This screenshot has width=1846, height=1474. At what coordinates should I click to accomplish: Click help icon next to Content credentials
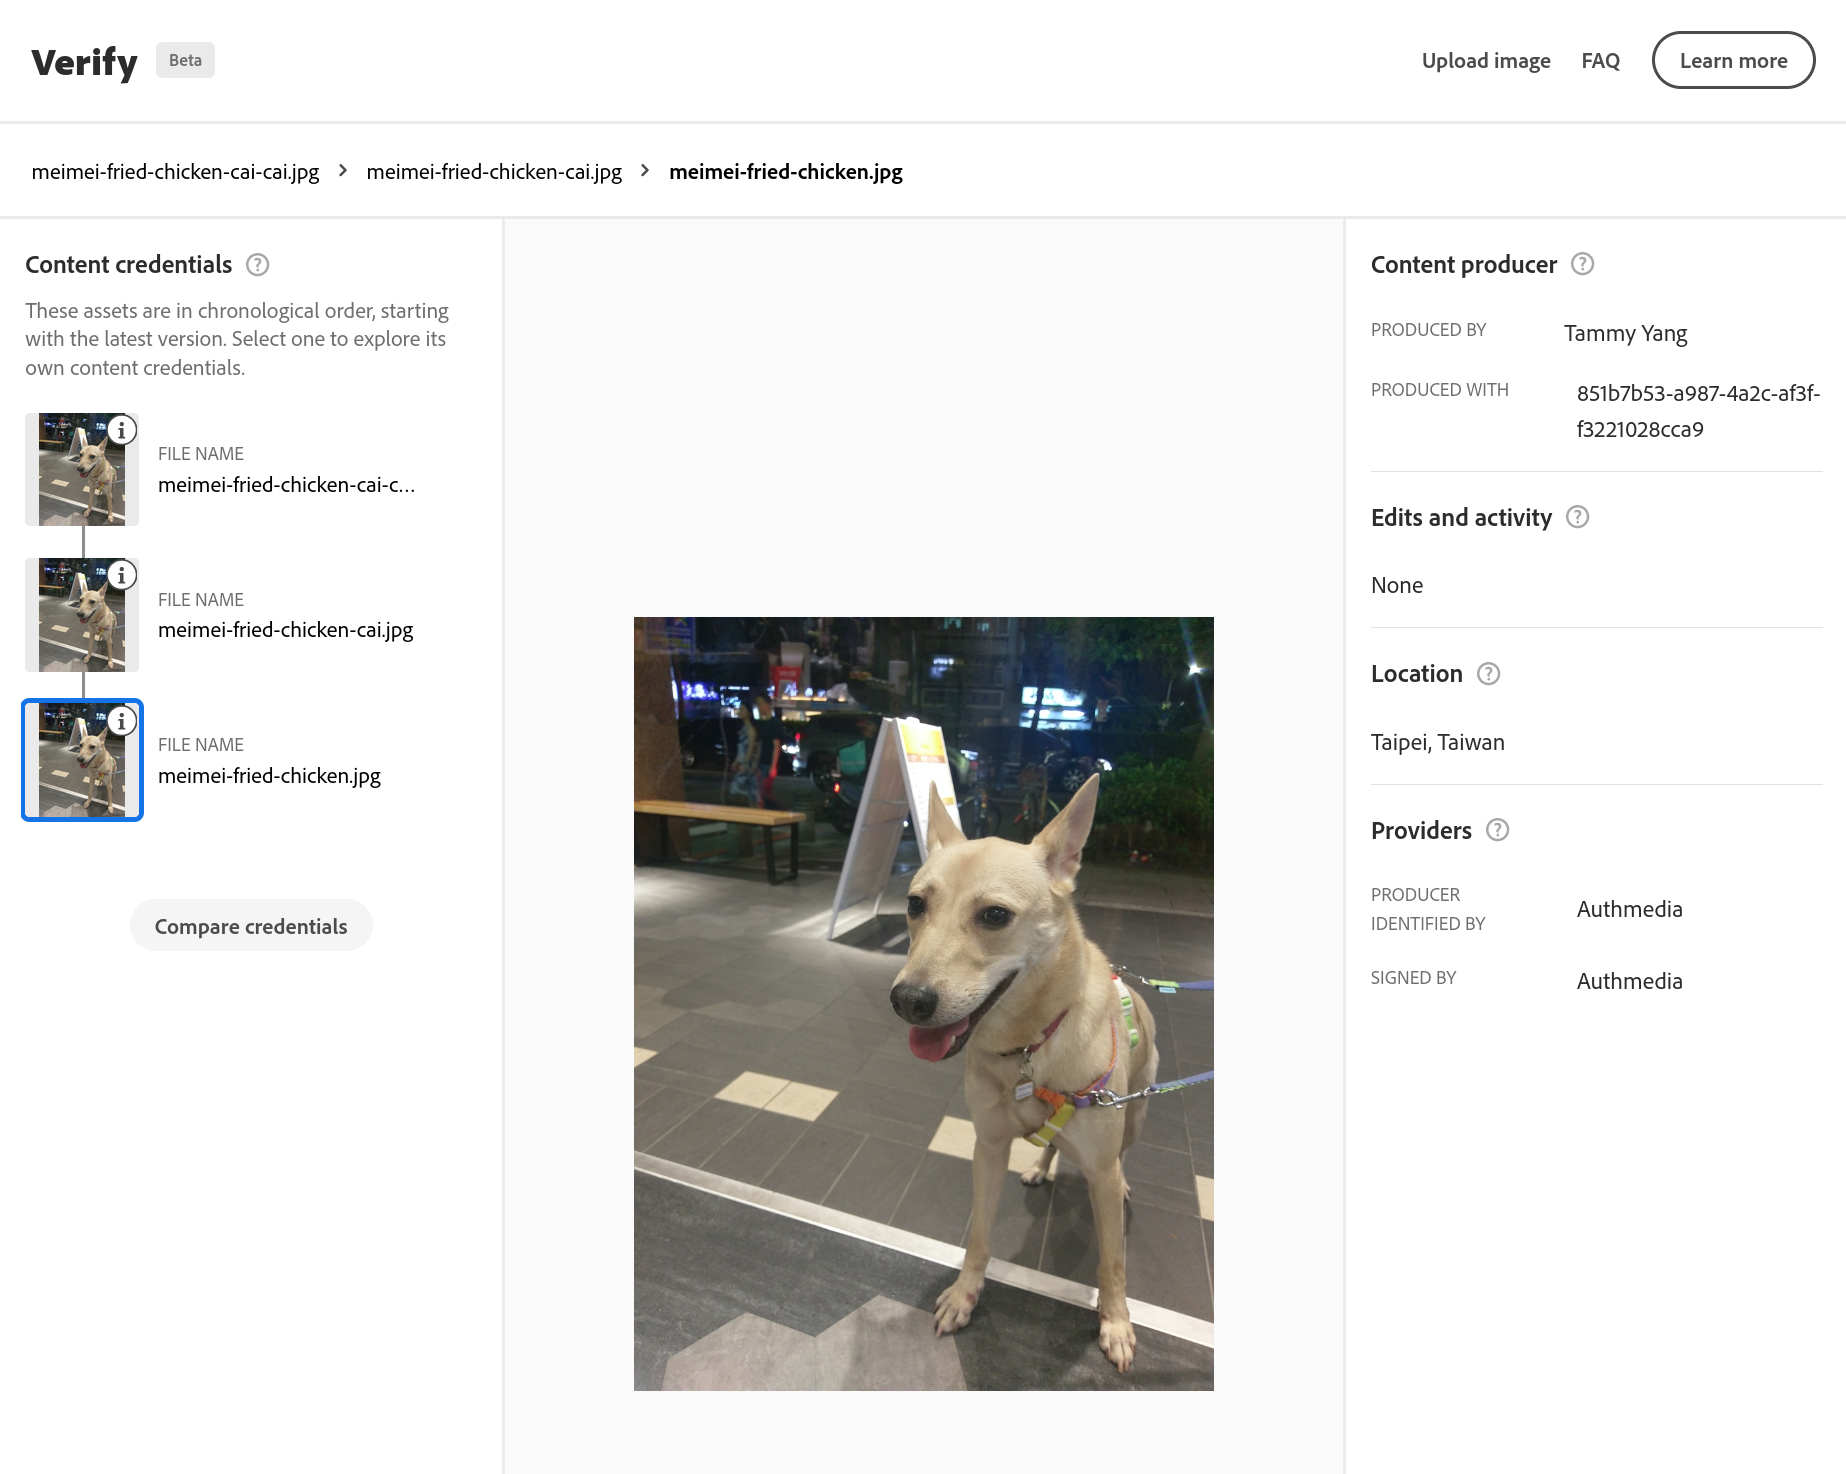tap(257, 265)
